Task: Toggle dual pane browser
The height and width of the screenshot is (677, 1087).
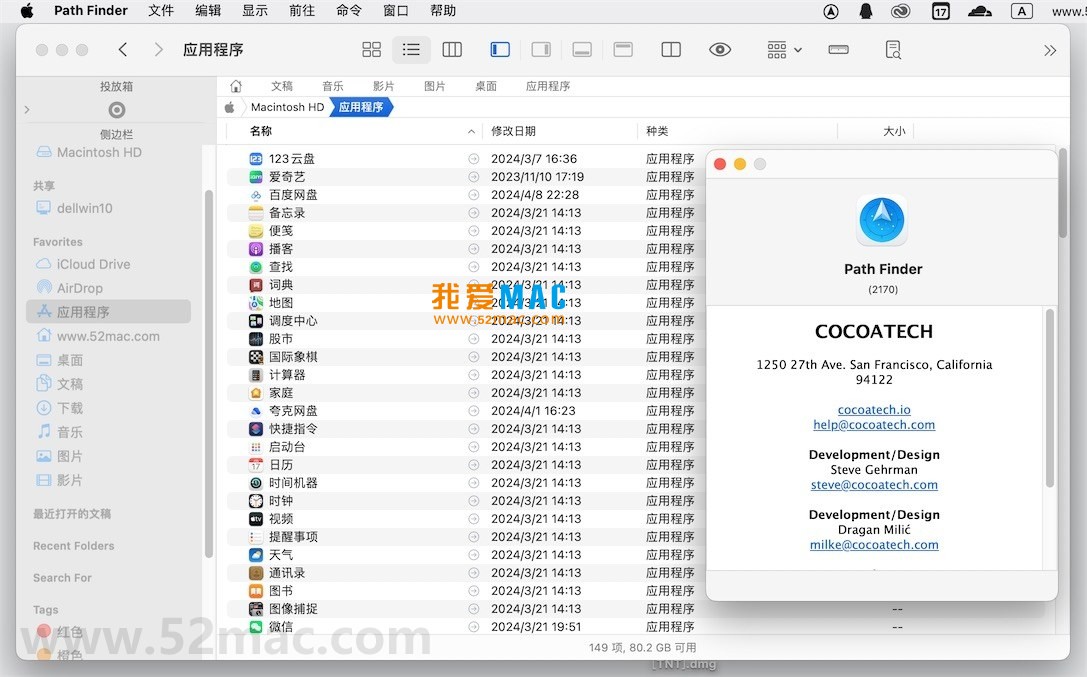Action: (671, 49)
